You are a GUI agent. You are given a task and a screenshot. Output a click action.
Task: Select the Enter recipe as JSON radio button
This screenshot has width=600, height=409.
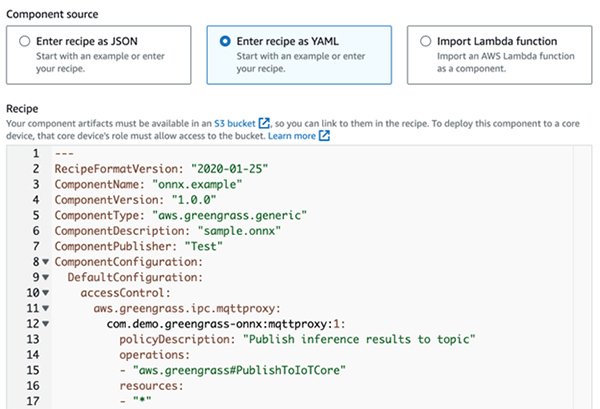pos(24,42)
